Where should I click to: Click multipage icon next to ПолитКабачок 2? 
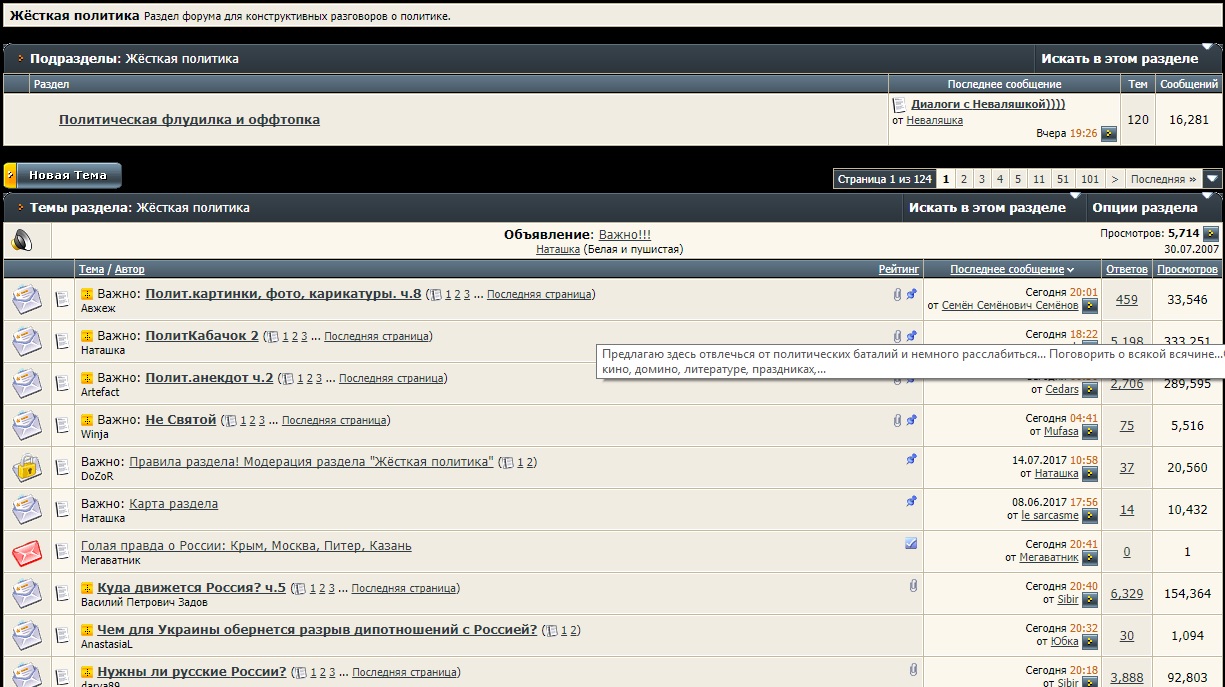pos(273,337)
